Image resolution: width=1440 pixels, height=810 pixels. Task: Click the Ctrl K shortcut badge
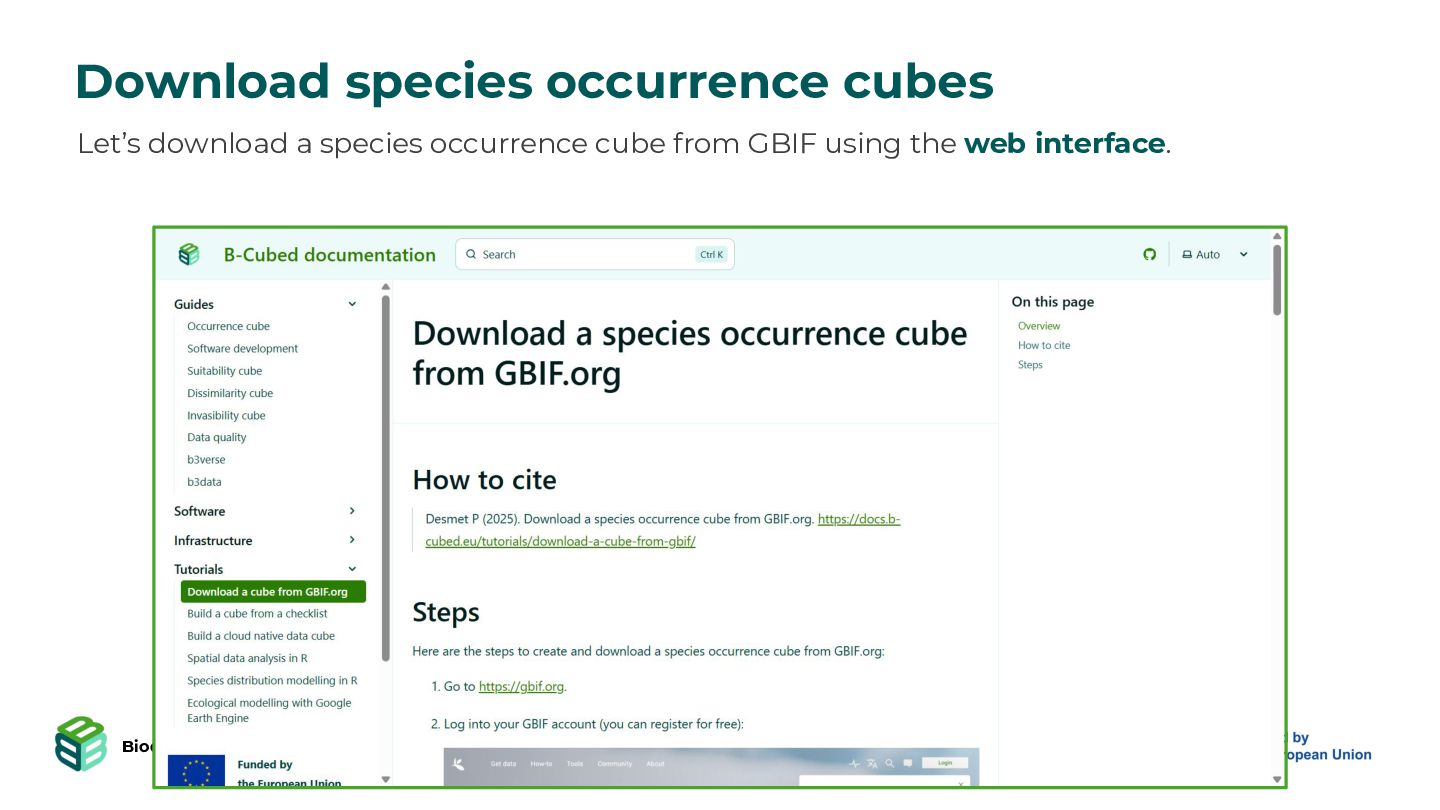tap(712, 254)
